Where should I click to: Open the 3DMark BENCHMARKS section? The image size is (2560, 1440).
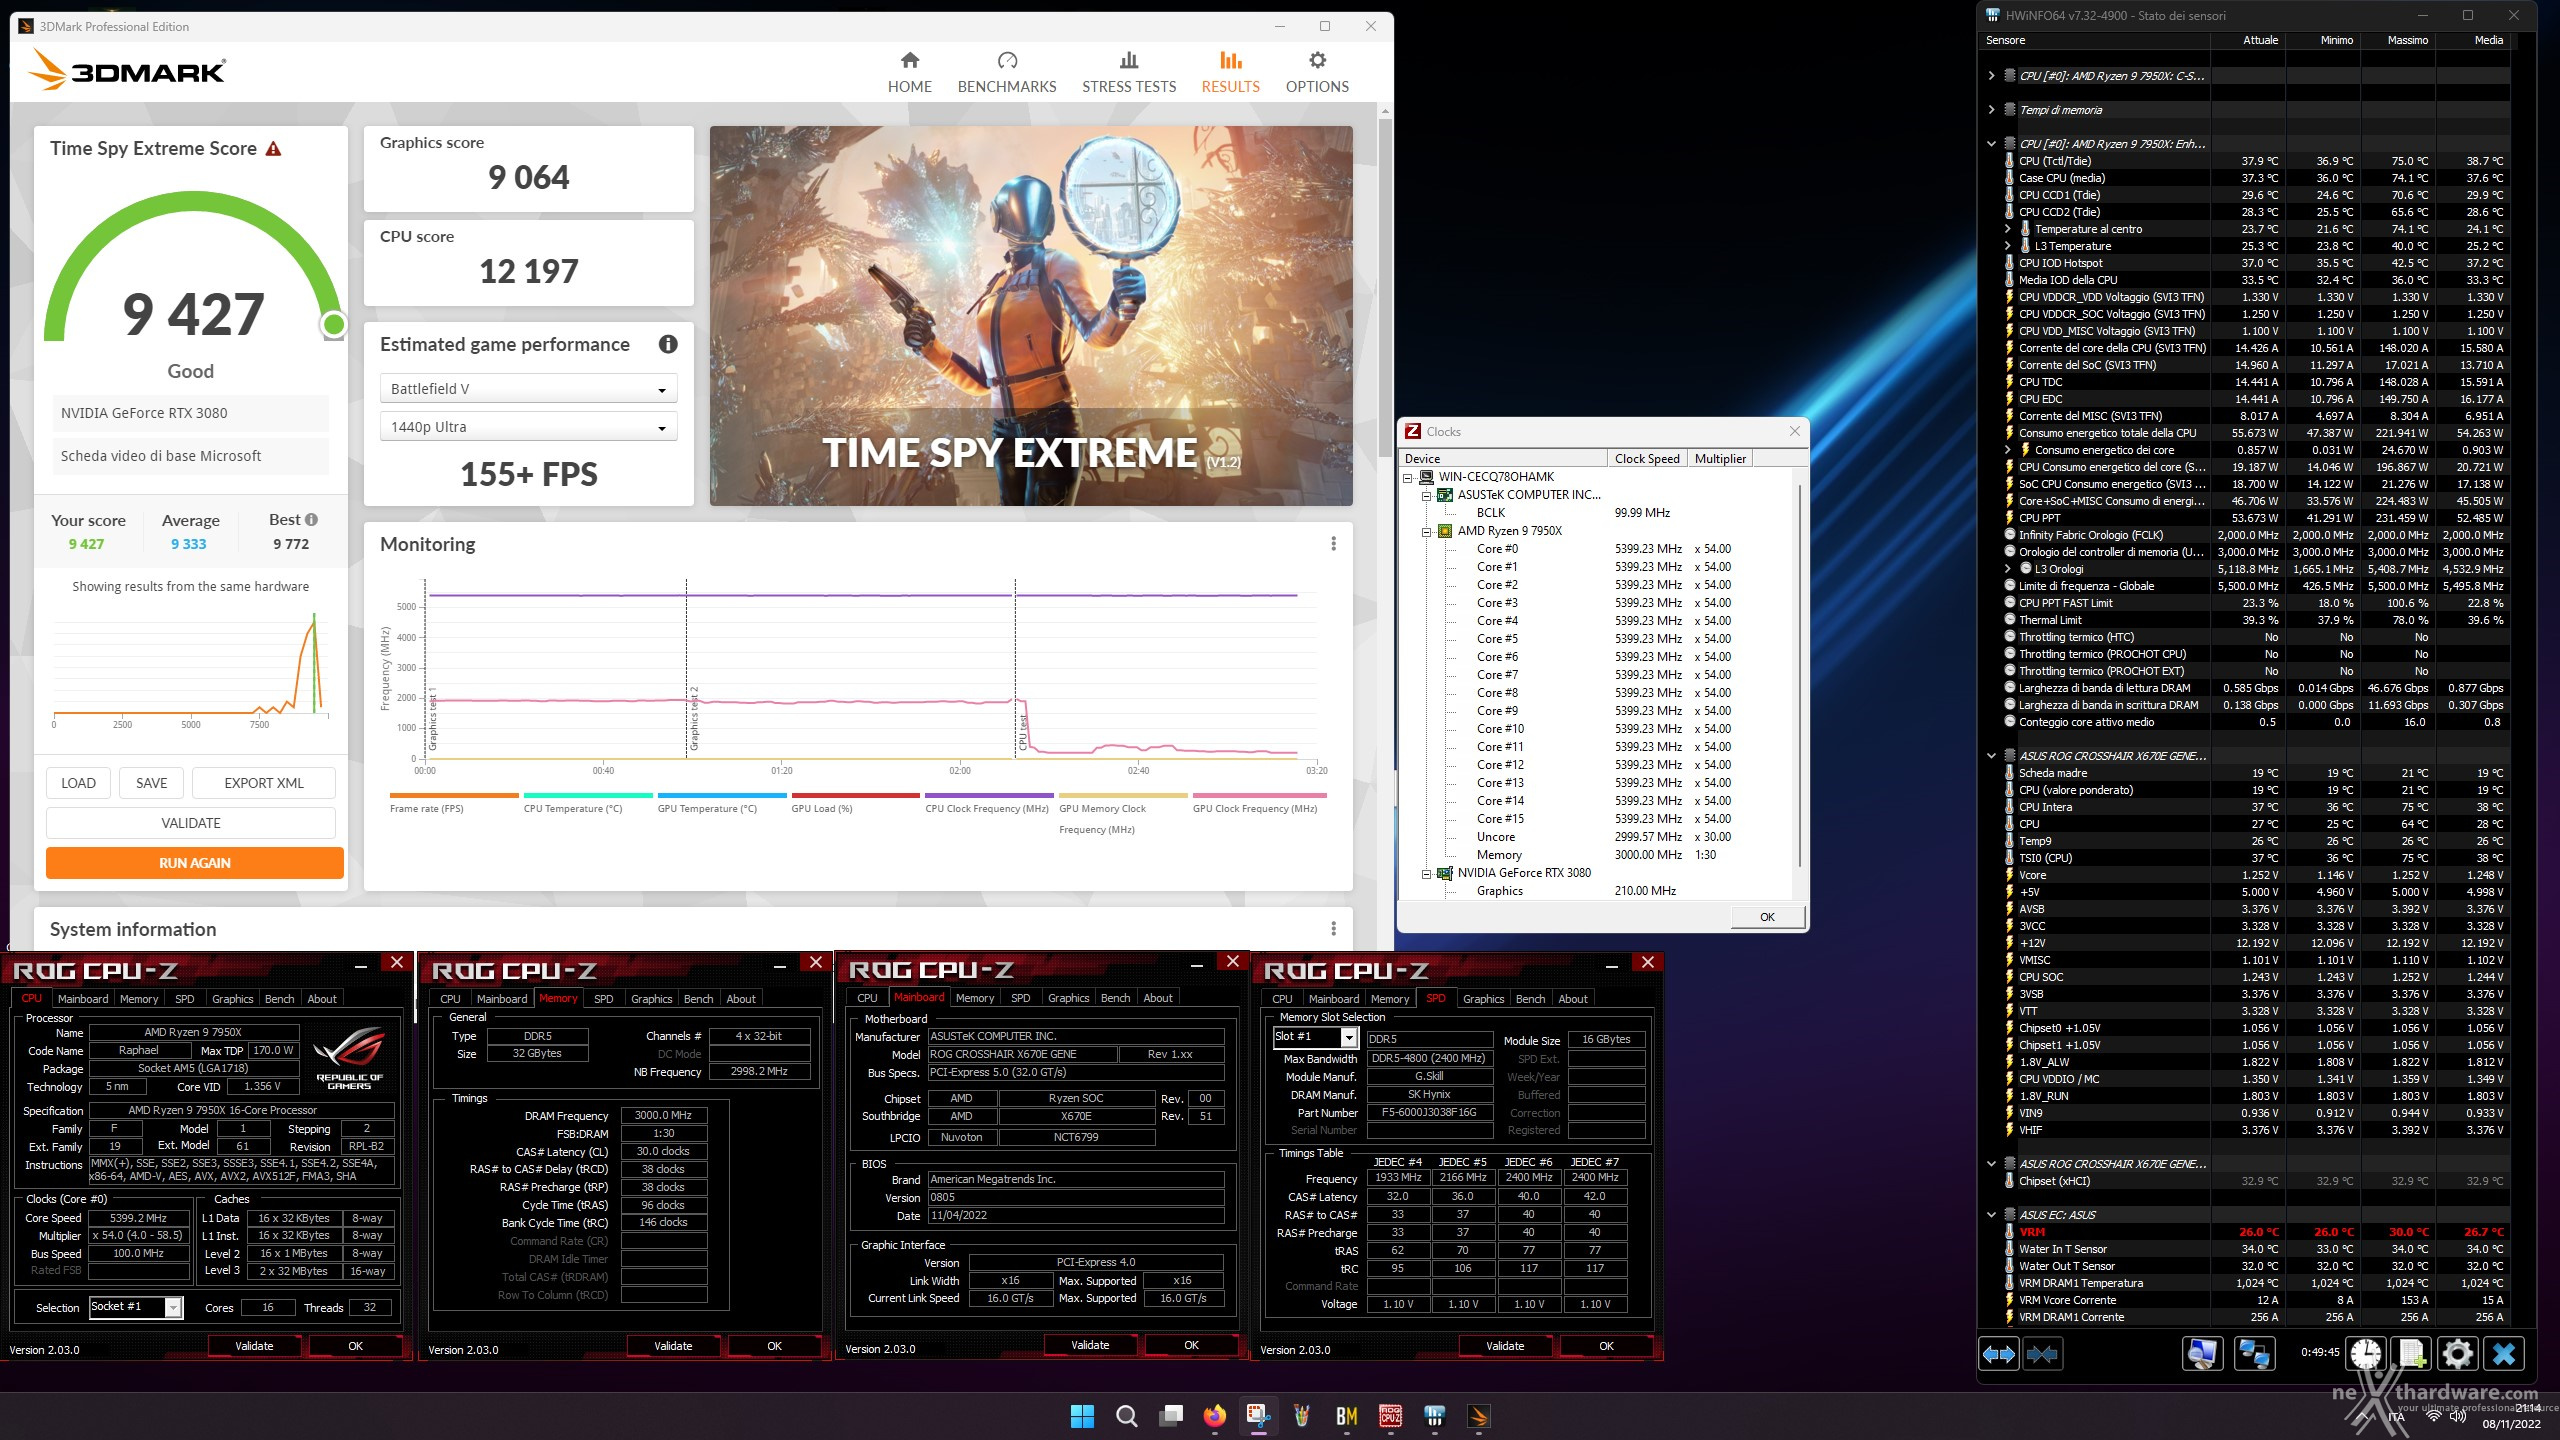[x=1006, y=73]
